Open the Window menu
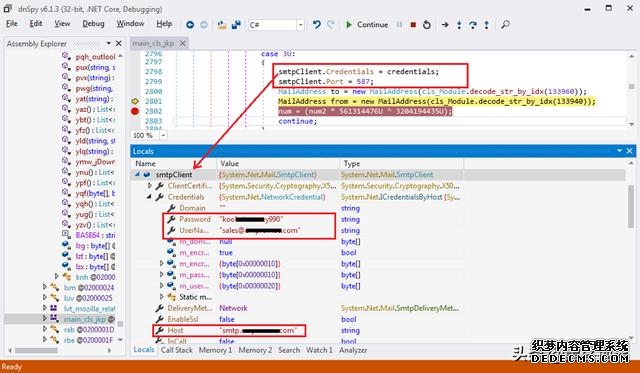The image size is (640, 373). [130, 24]
